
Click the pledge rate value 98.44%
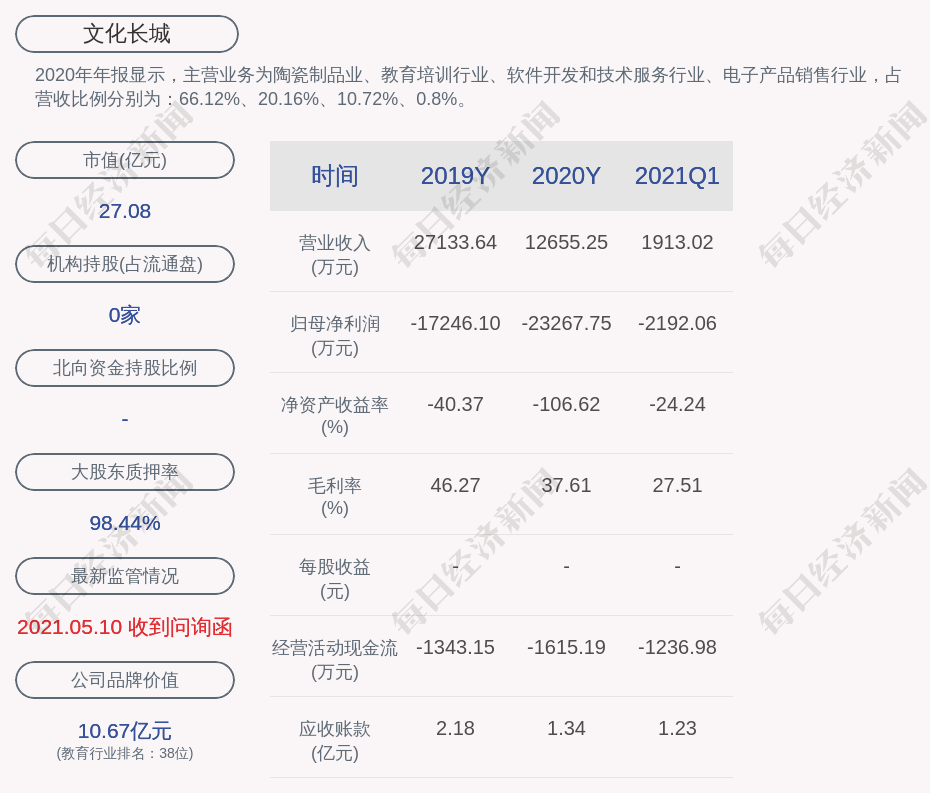pyautogui.click(x=125, y=523)
